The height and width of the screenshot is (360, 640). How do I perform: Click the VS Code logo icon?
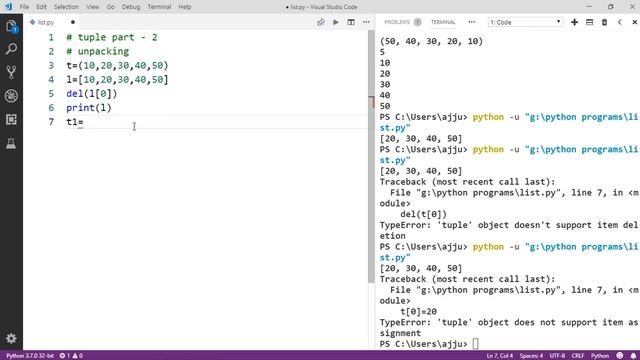point(8,7)
